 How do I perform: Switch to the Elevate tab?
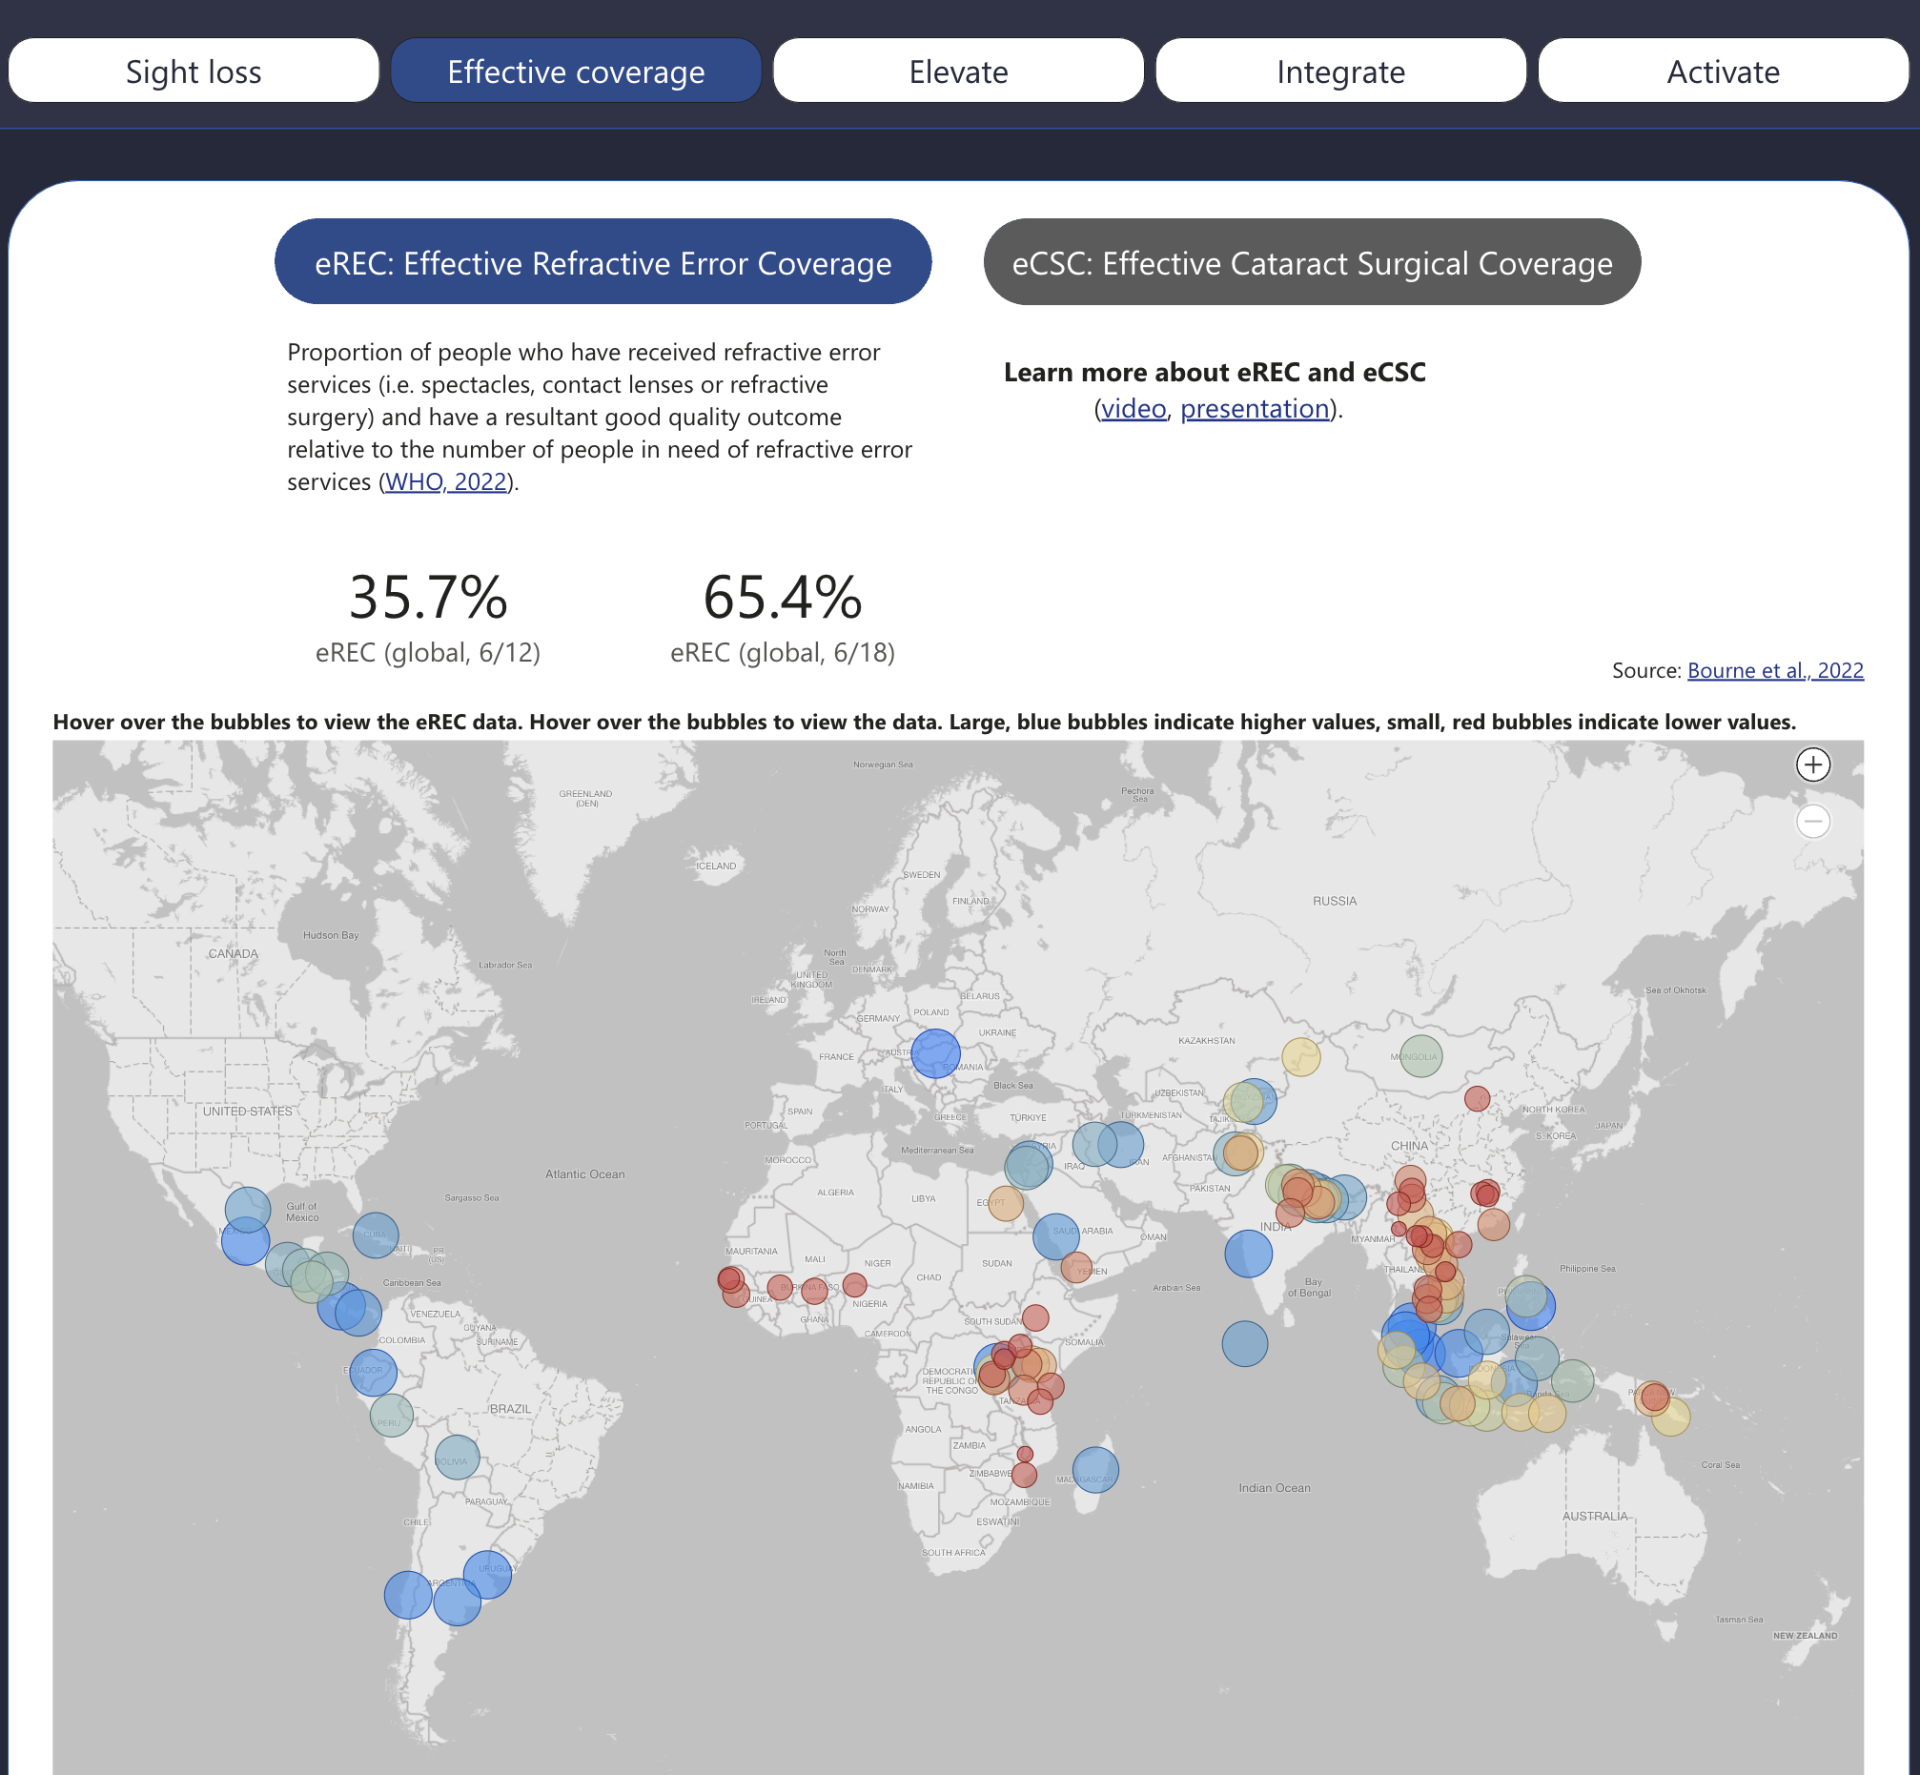(x=958, y=71)
